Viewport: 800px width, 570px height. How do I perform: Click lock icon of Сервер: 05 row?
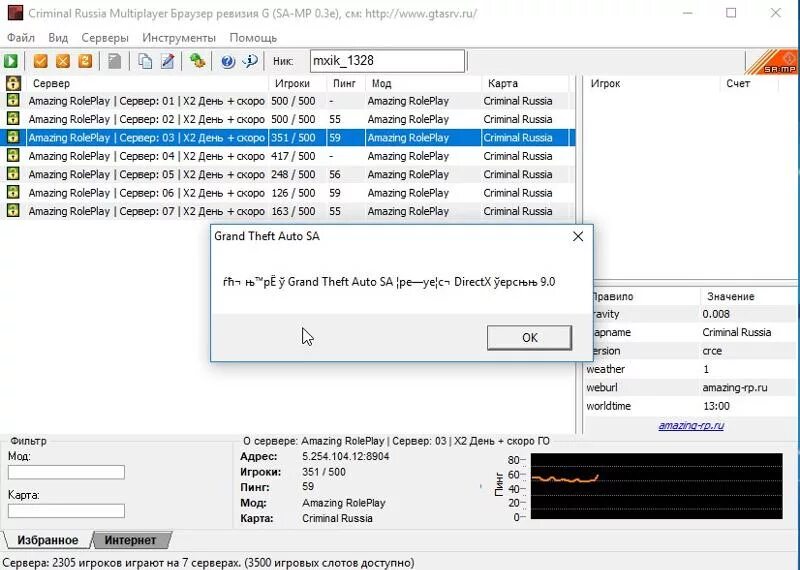[13, 174]
